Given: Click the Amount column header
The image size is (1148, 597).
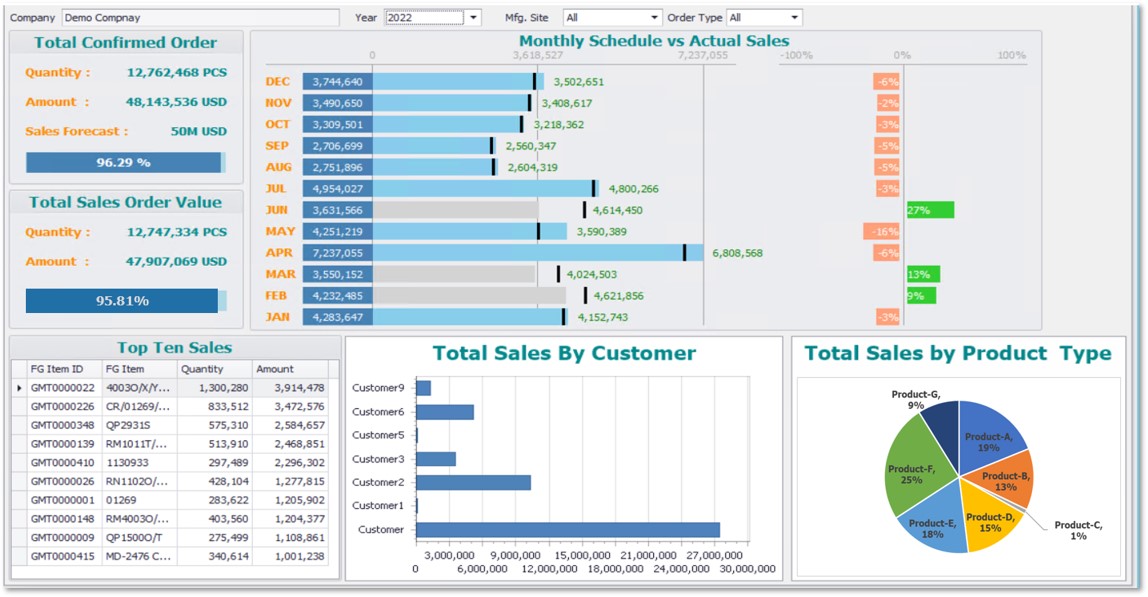Looking at the screenshot, I should [x=289, y=369].
